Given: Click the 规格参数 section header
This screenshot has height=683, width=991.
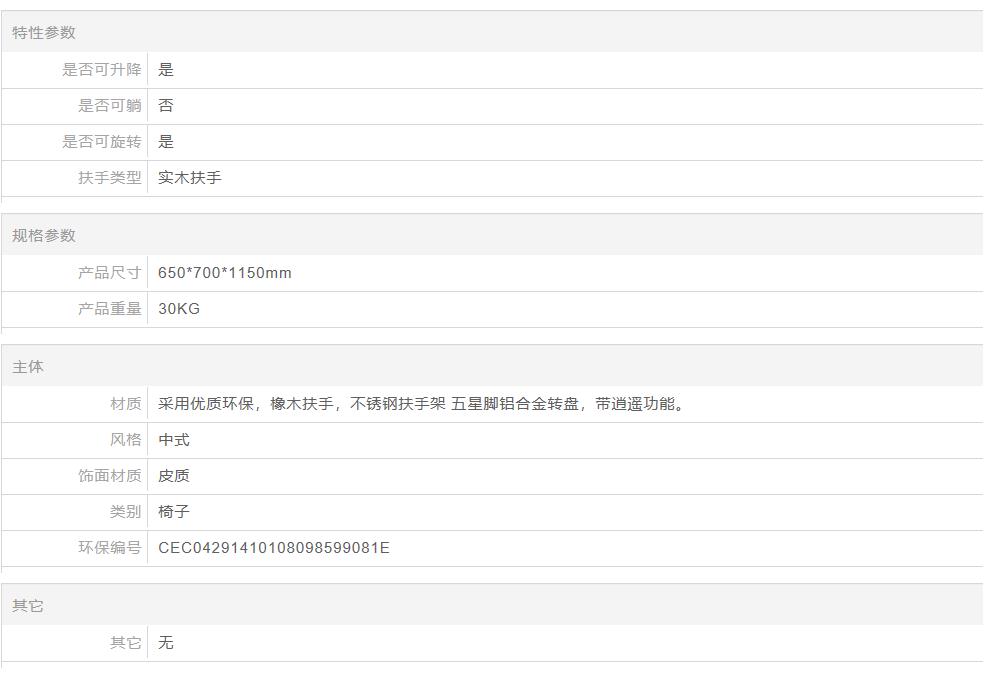Looking at the screenshot, I should [44, 236].
